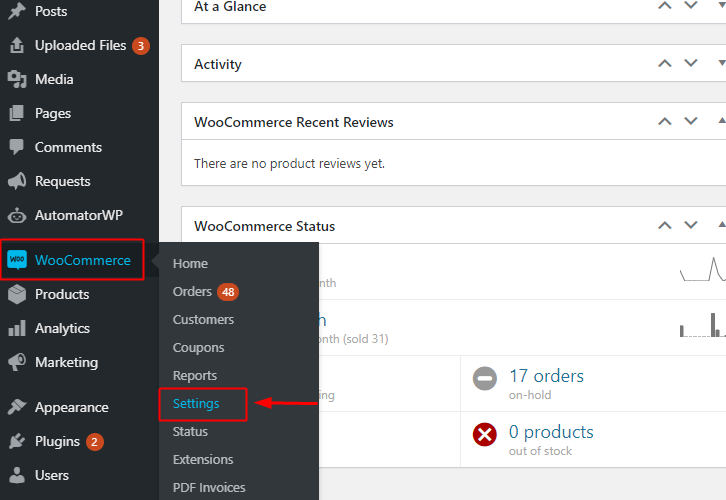
Task: Toggle the Activity panel triangle
Action: click(721, 63)
